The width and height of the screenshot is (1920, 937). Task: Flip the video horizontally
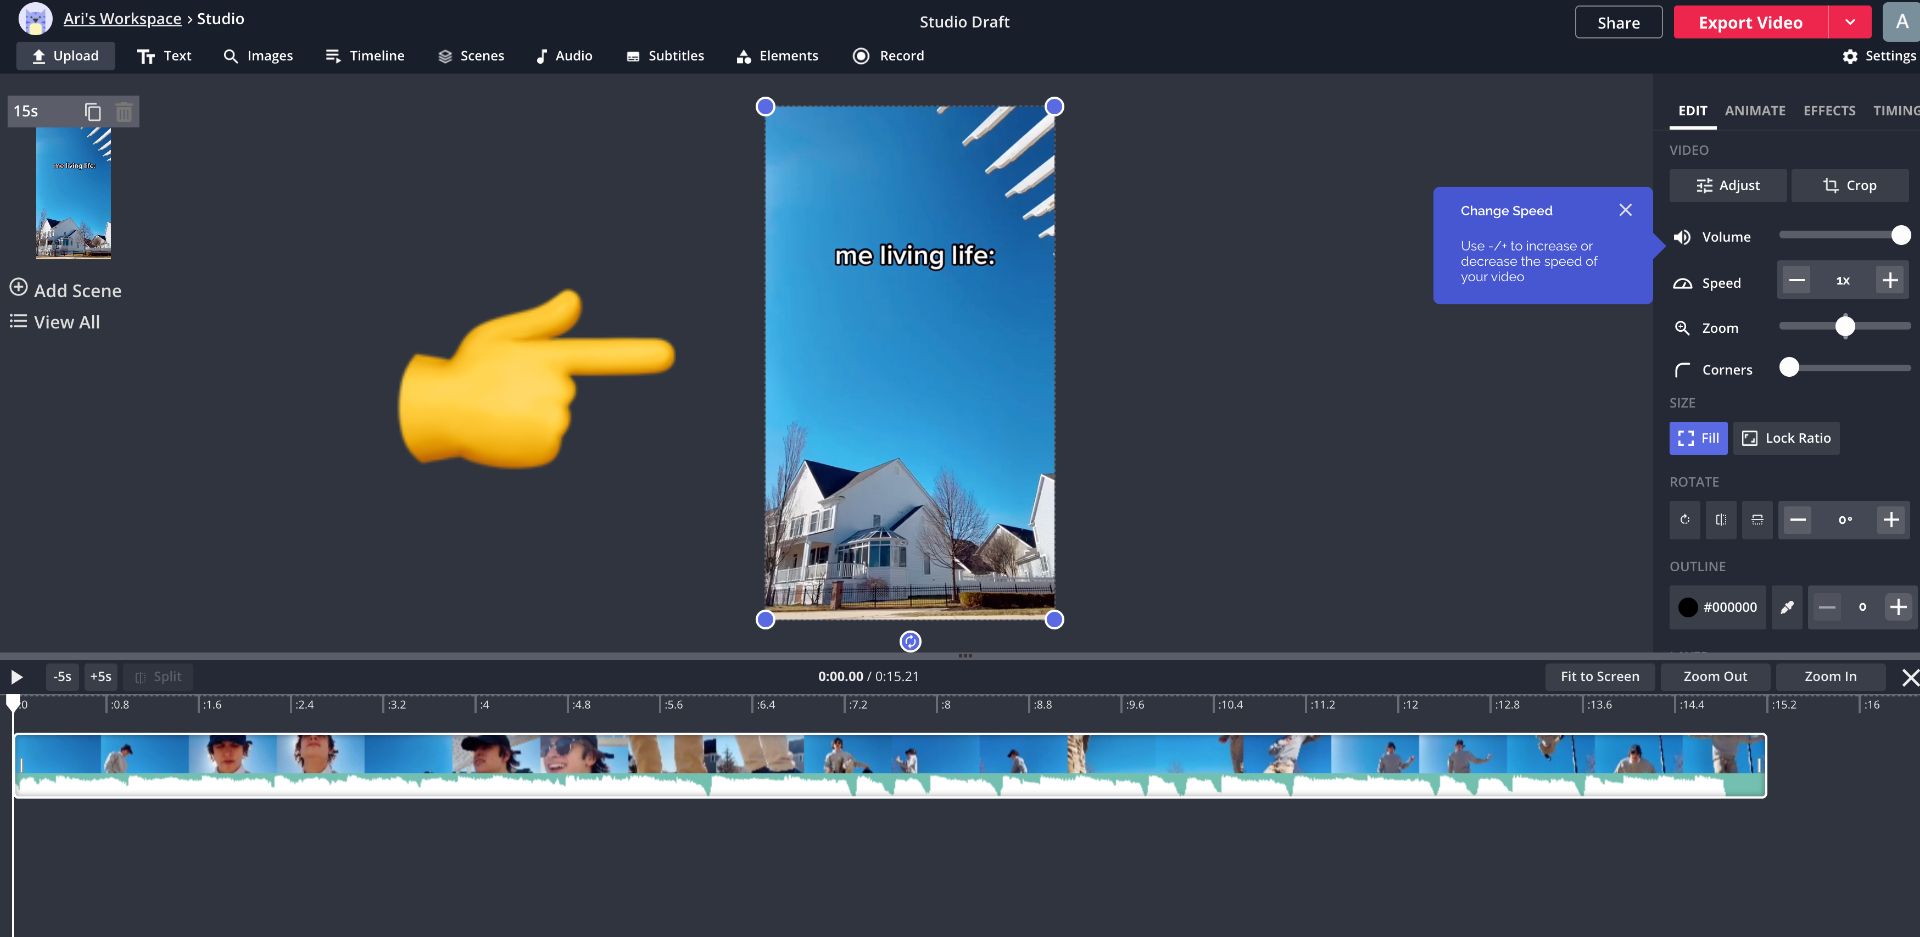point(1721,520)
